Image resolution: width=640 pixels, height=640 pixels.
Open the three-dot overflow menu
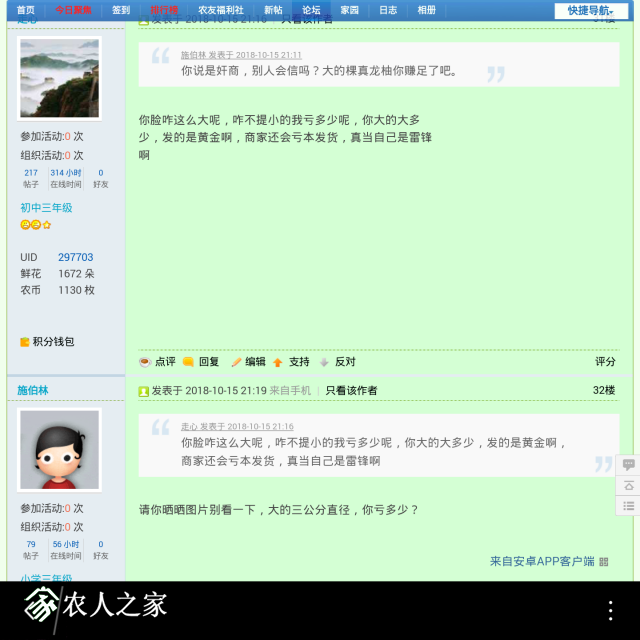[610, 609]
